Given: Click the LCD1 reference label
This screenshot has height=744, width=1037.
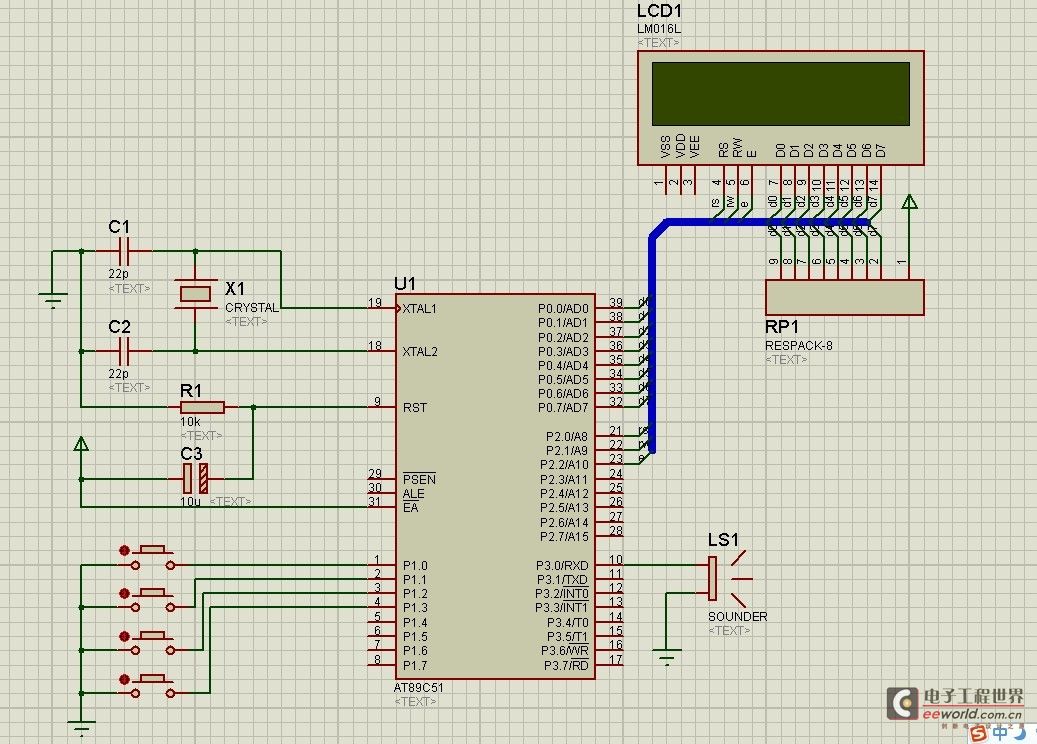Looking at the screenshot, I should click(x=659, y=11).
